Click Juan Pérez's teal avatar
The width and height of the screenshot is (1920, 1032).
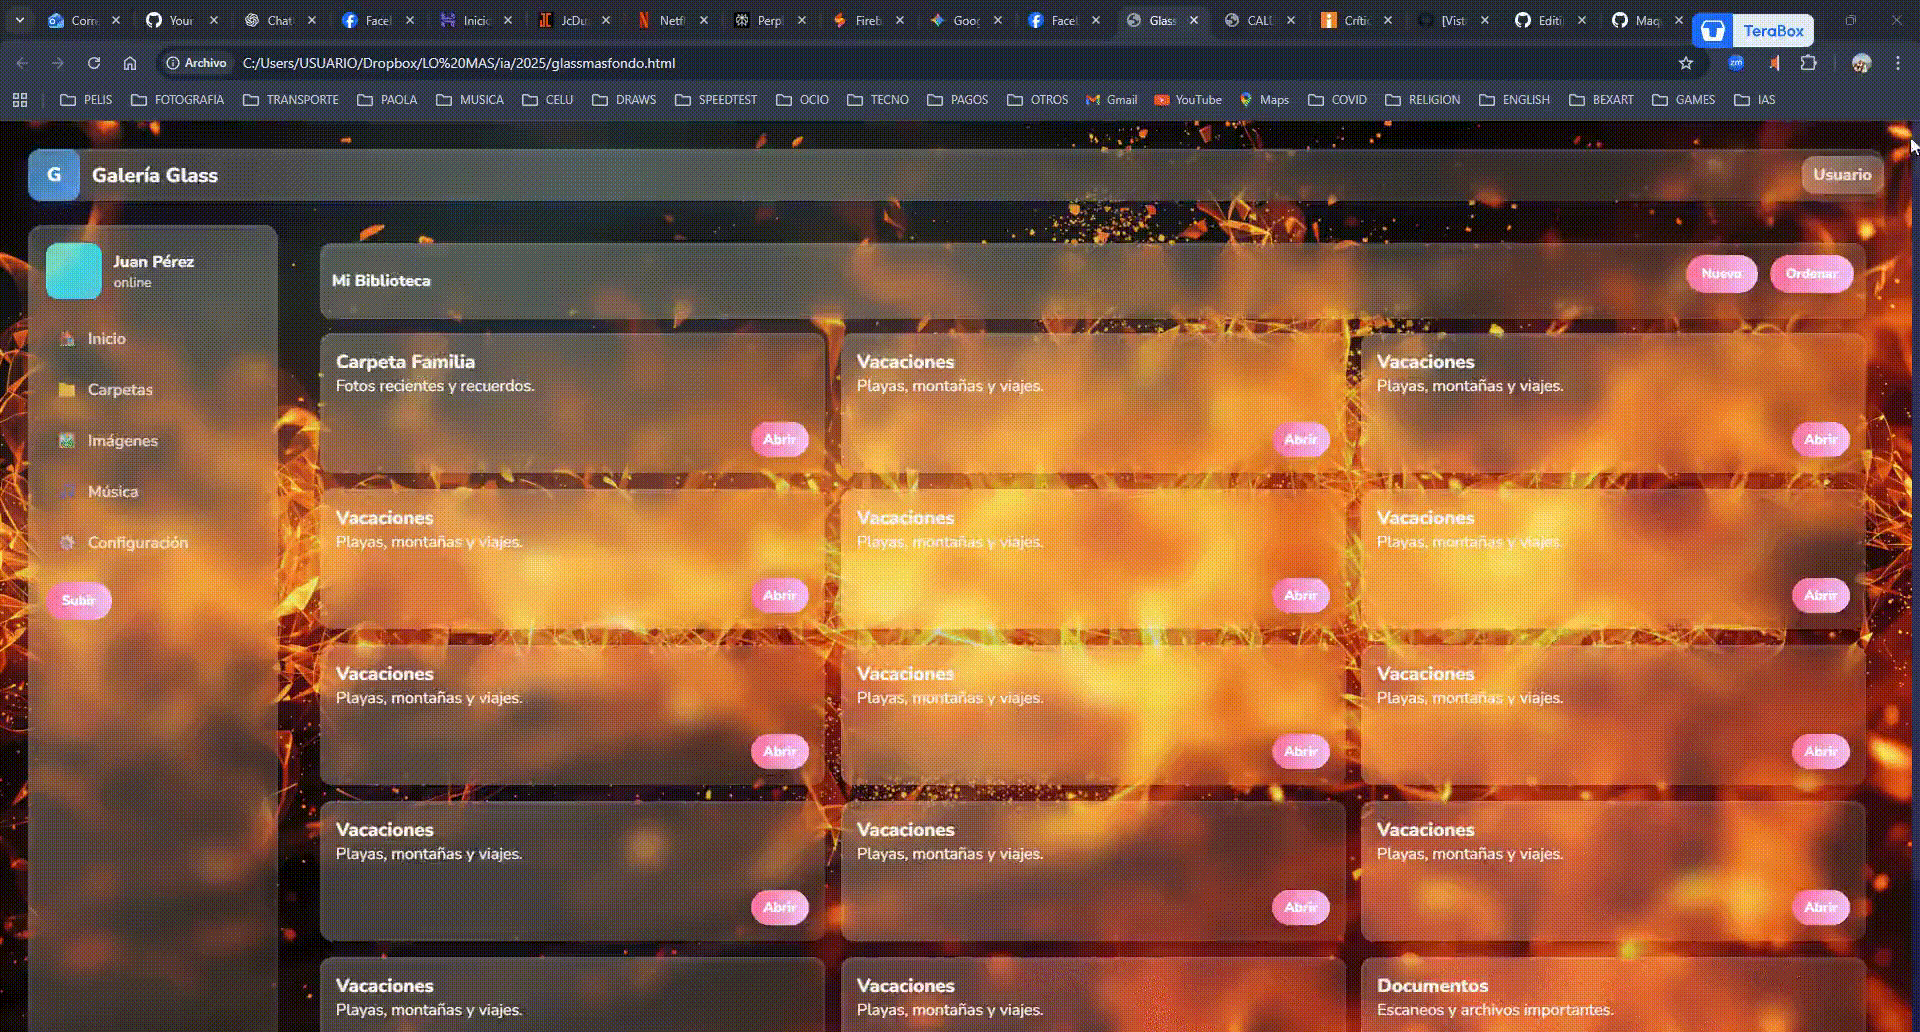click(x=74, y=271)
